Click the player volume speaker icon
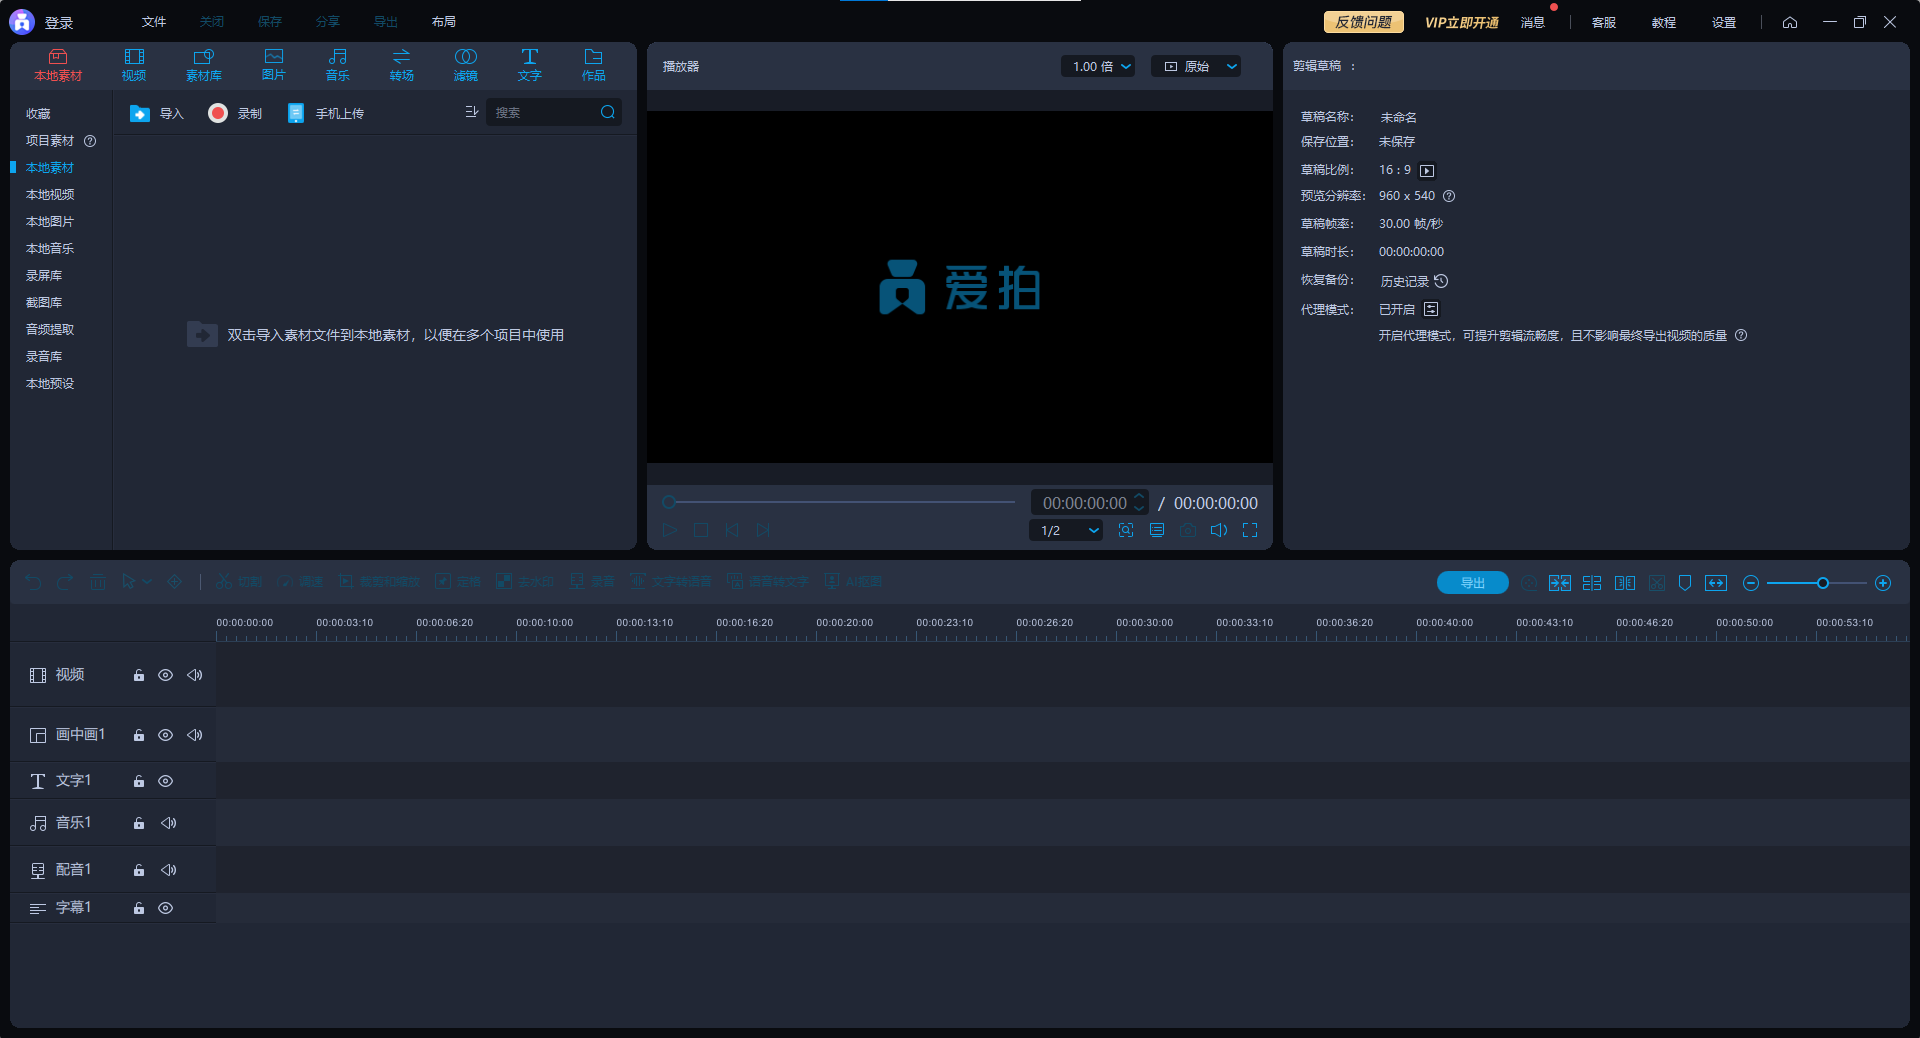Image resolution: width=1920 pixels, height=1038 pixels. pos(1219,530)
